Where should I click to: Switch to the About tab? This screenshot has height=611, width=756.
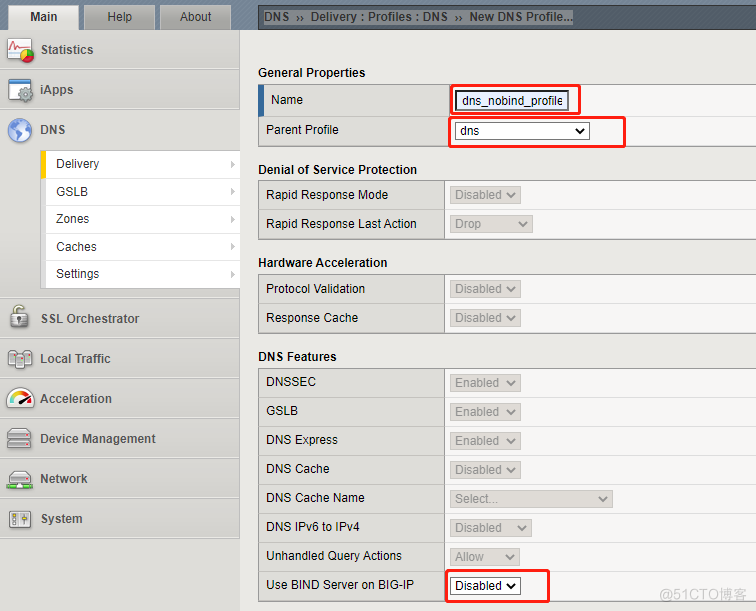click(195, 17)
